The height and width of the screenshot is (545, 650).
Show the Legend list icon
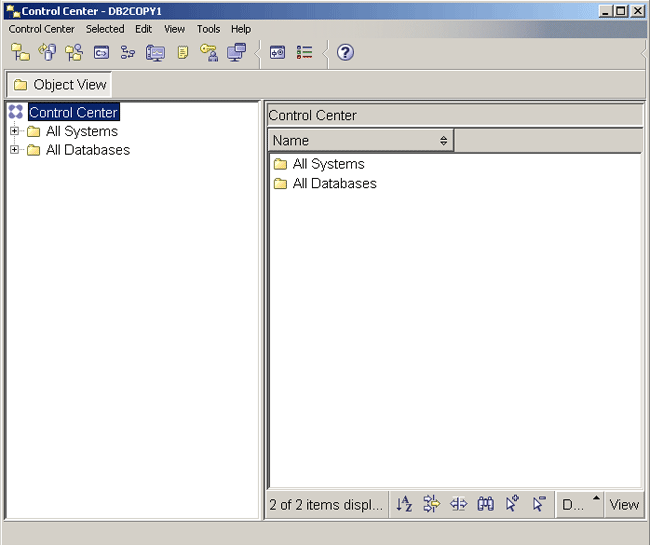coord(304,53)
